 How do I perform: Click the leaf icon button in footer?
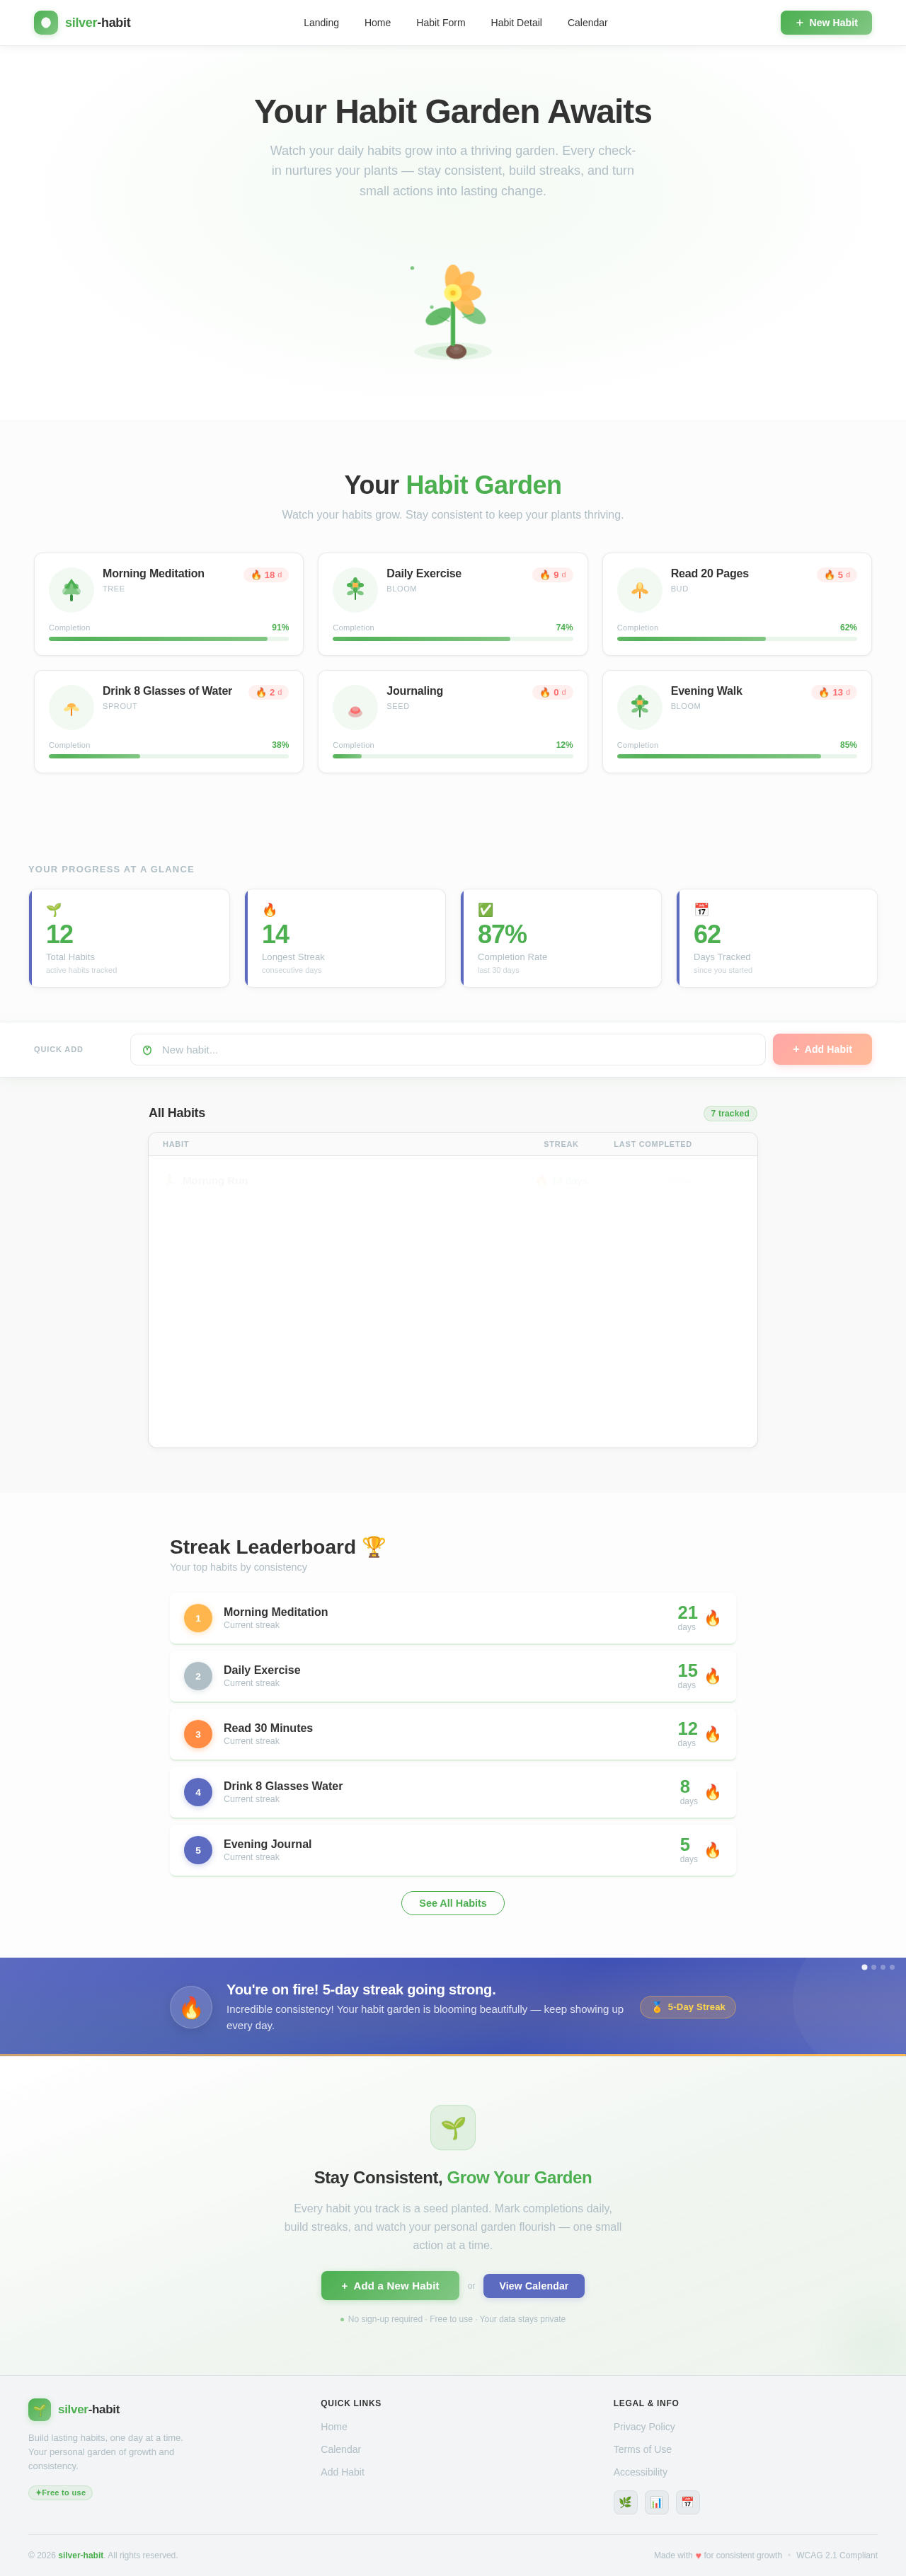coord(625,2494)
